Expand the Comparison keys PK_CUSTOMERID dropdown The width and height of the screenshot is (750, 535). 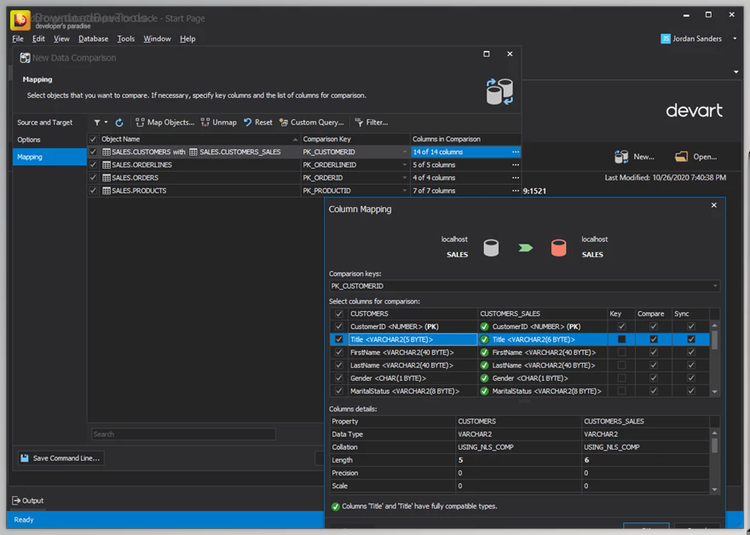point(715,286)
